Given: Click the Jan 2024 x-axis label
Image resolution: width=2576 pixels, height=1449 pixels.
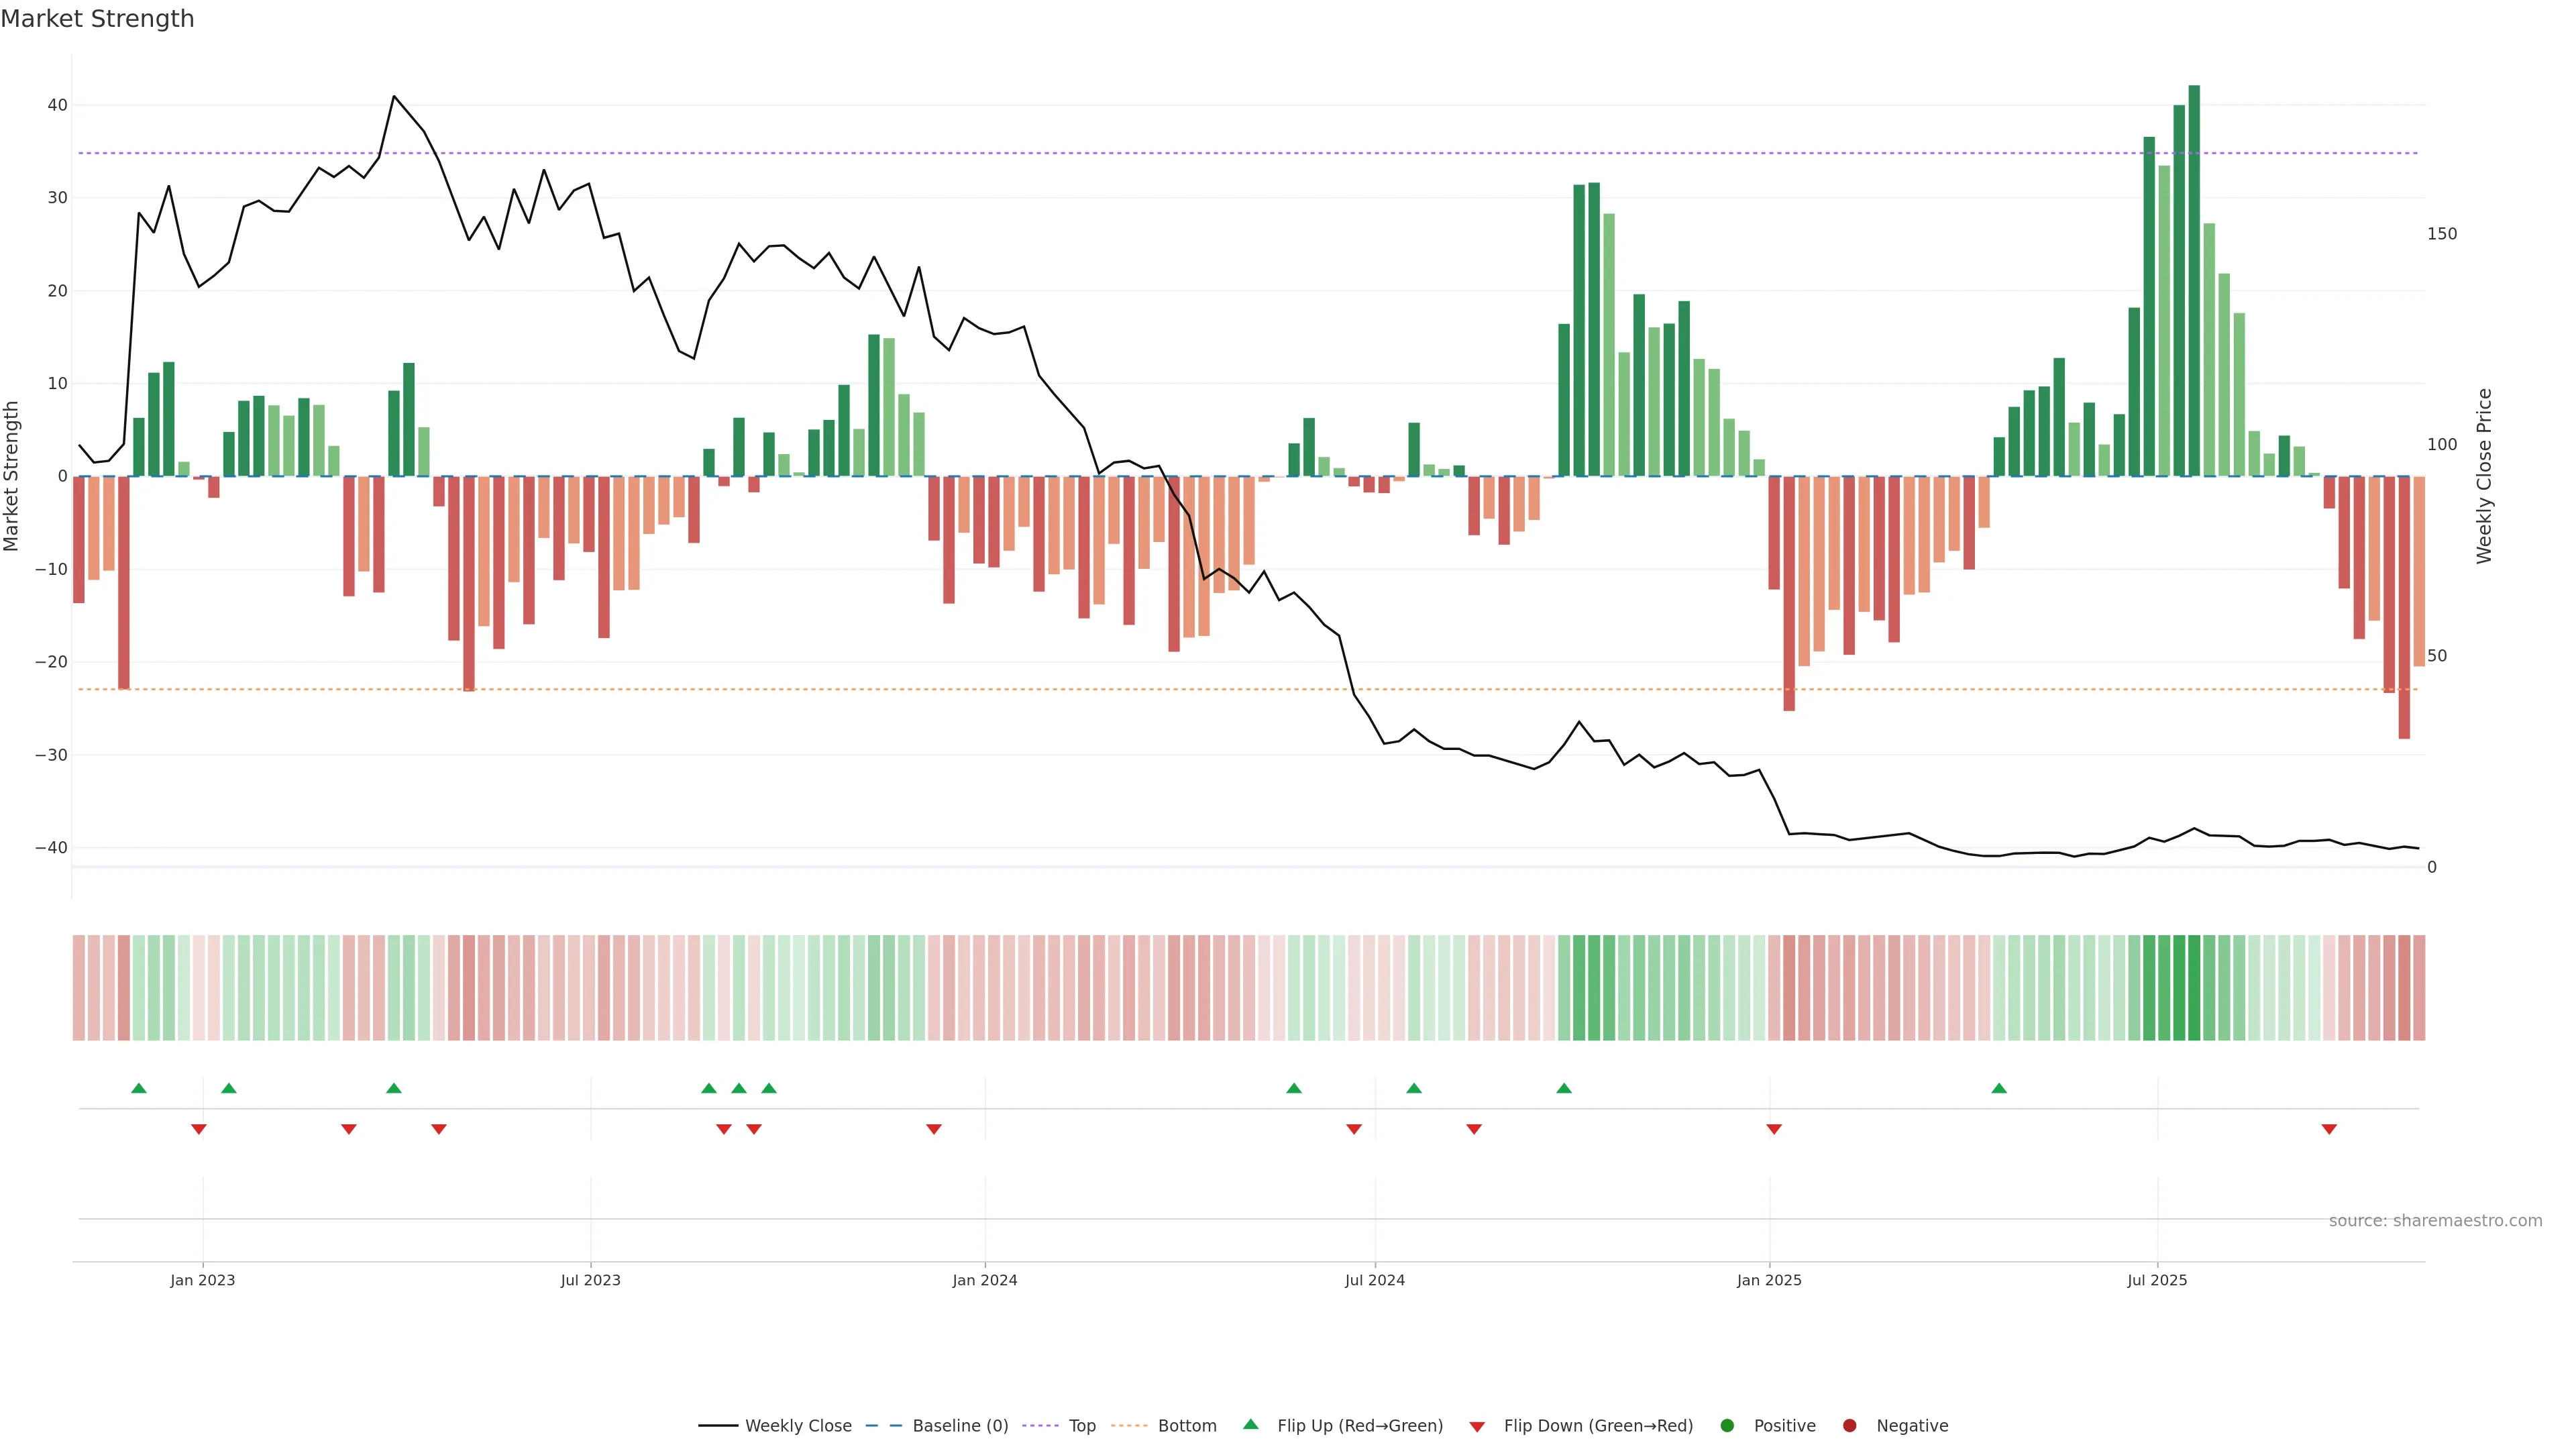Looking at the screenshot, I should click(984, 1280).
